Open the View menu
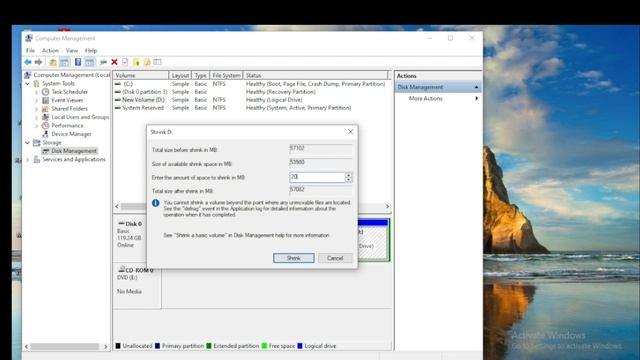 [72, 51]
